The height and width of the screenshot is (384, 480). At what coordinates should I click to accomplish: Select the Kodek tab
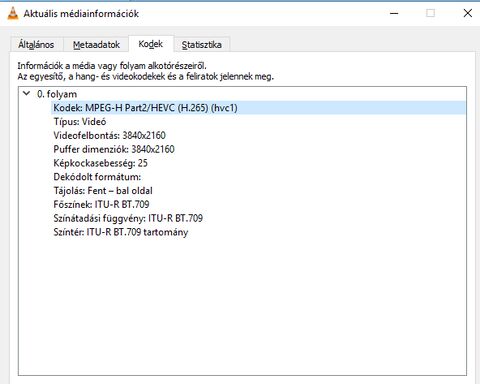pyautogui.click(x=151, y=44)
